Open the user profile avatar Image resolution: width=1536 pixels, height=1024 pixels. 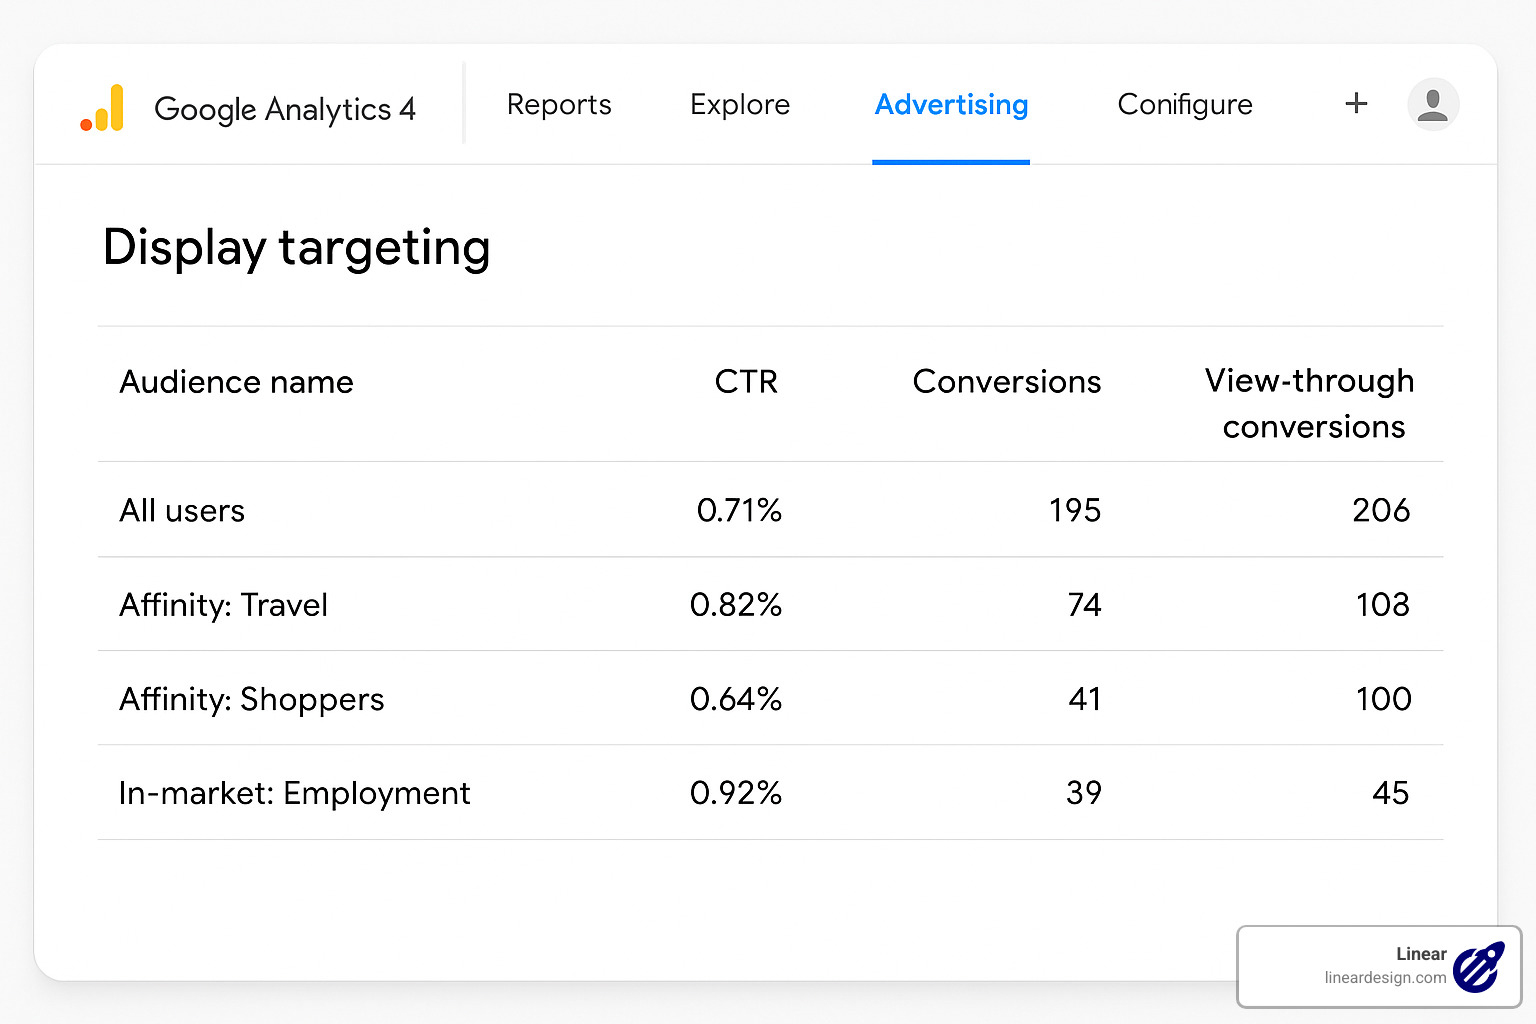click(1433, 103)
